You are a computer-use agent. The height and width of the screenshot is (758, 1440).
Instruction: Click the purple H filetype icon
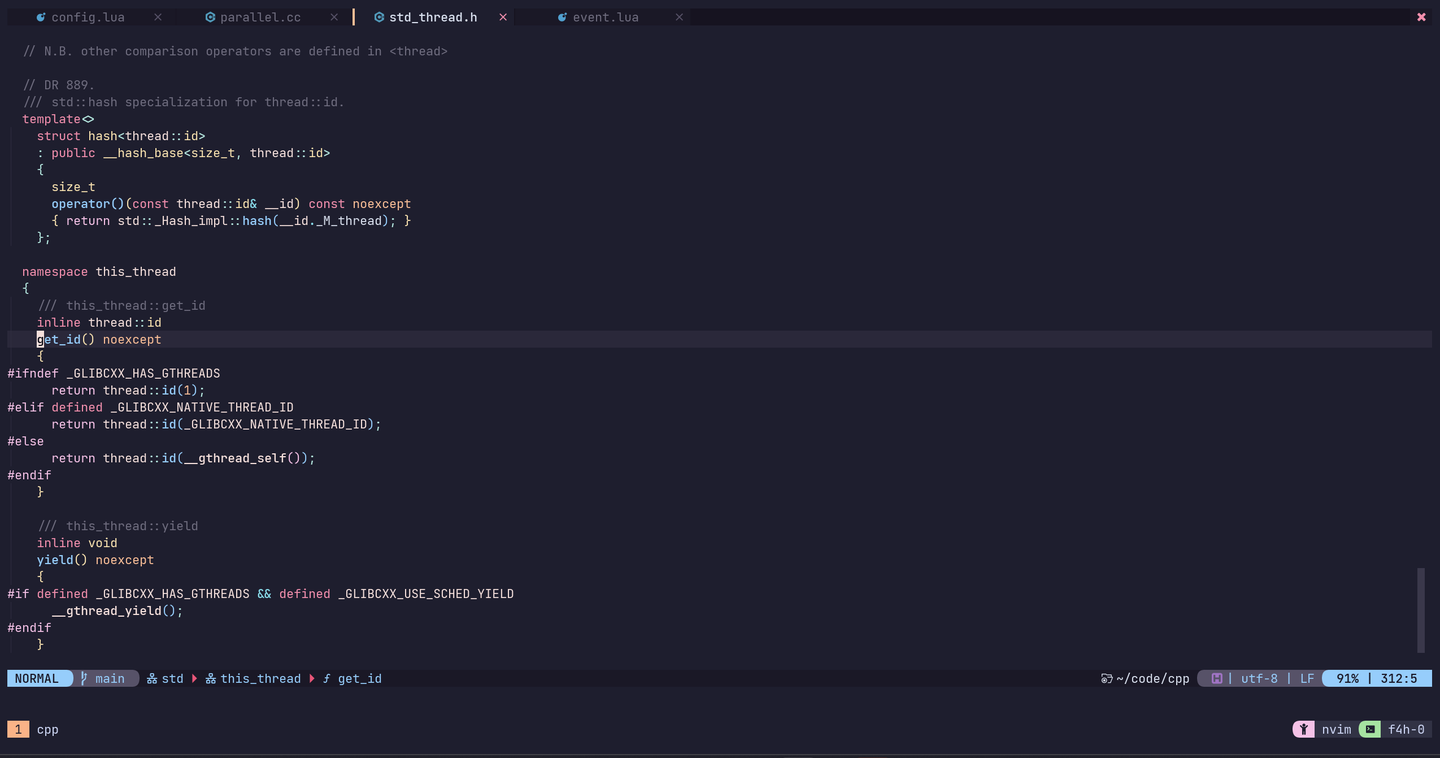coord(1217,679)
